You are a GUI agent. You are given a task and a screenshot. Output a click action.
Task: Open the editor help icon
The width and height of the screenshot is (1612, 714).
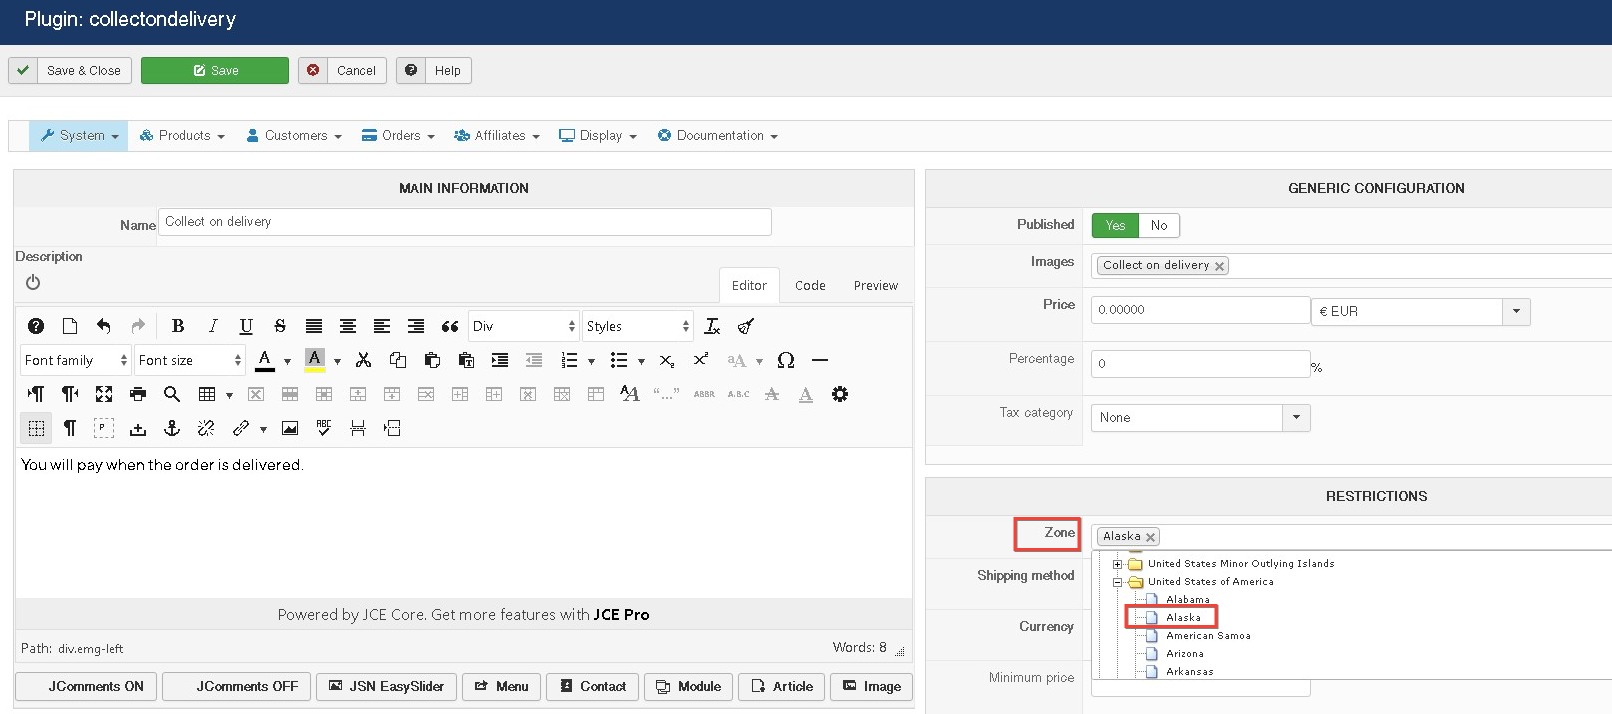pos(36,326)
